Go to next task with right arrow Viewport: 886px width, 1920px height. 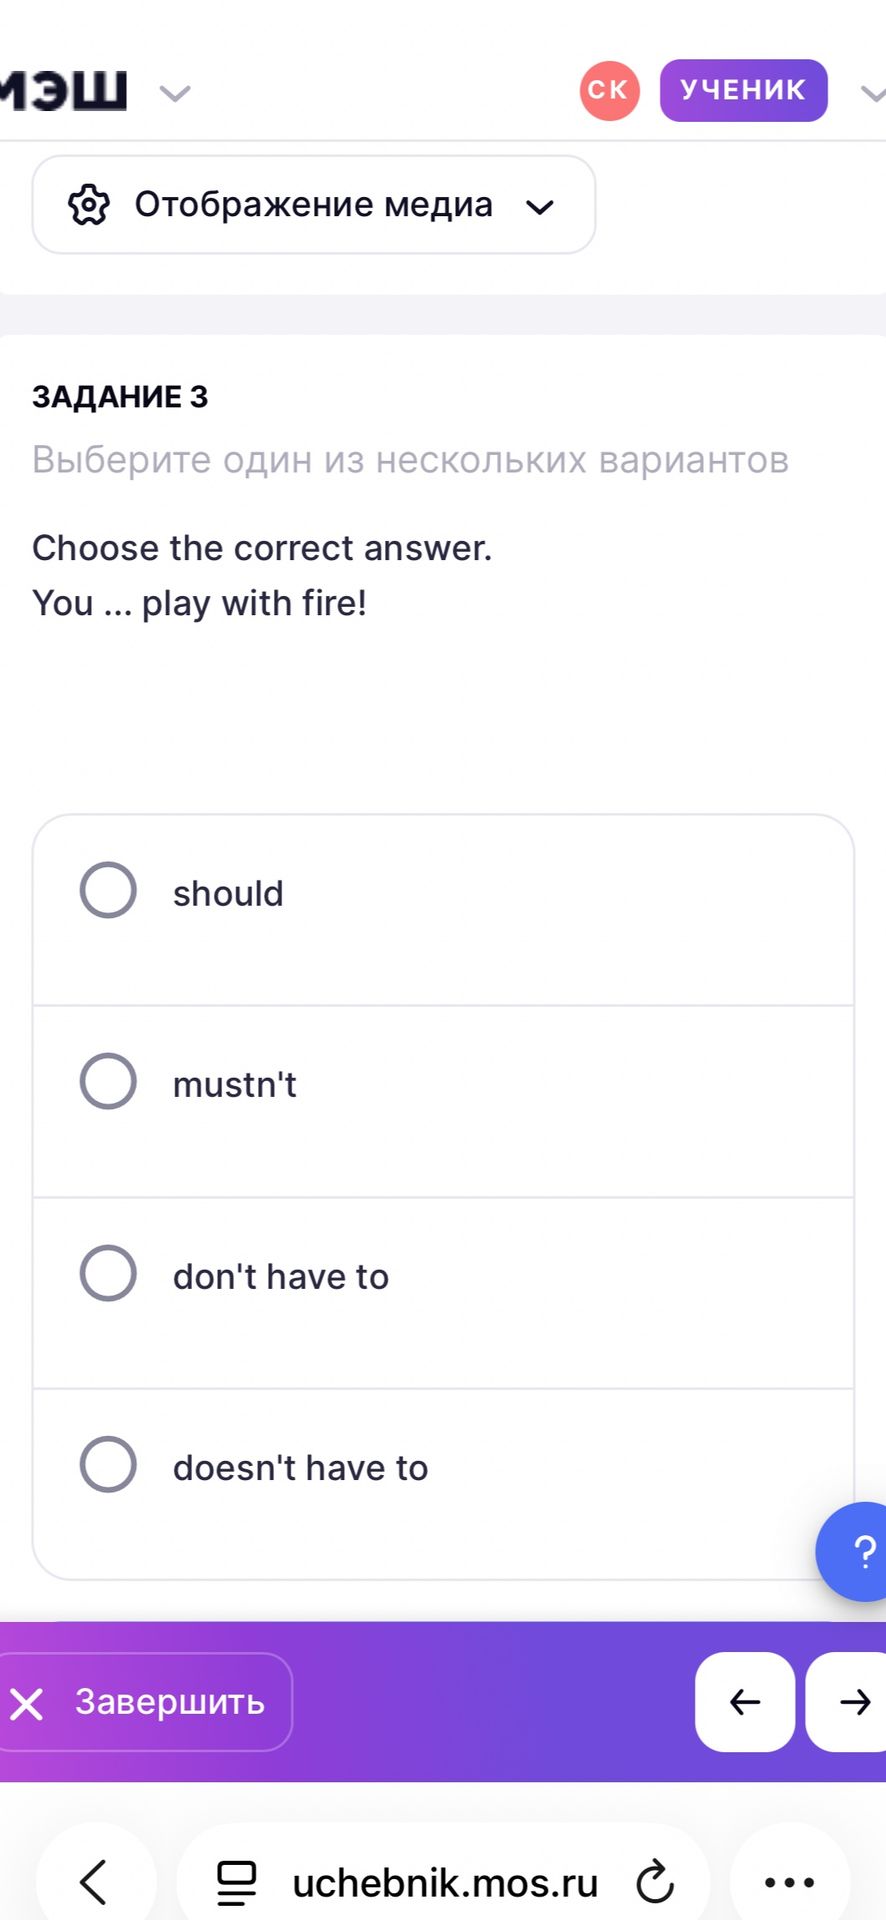point(848,1702)
